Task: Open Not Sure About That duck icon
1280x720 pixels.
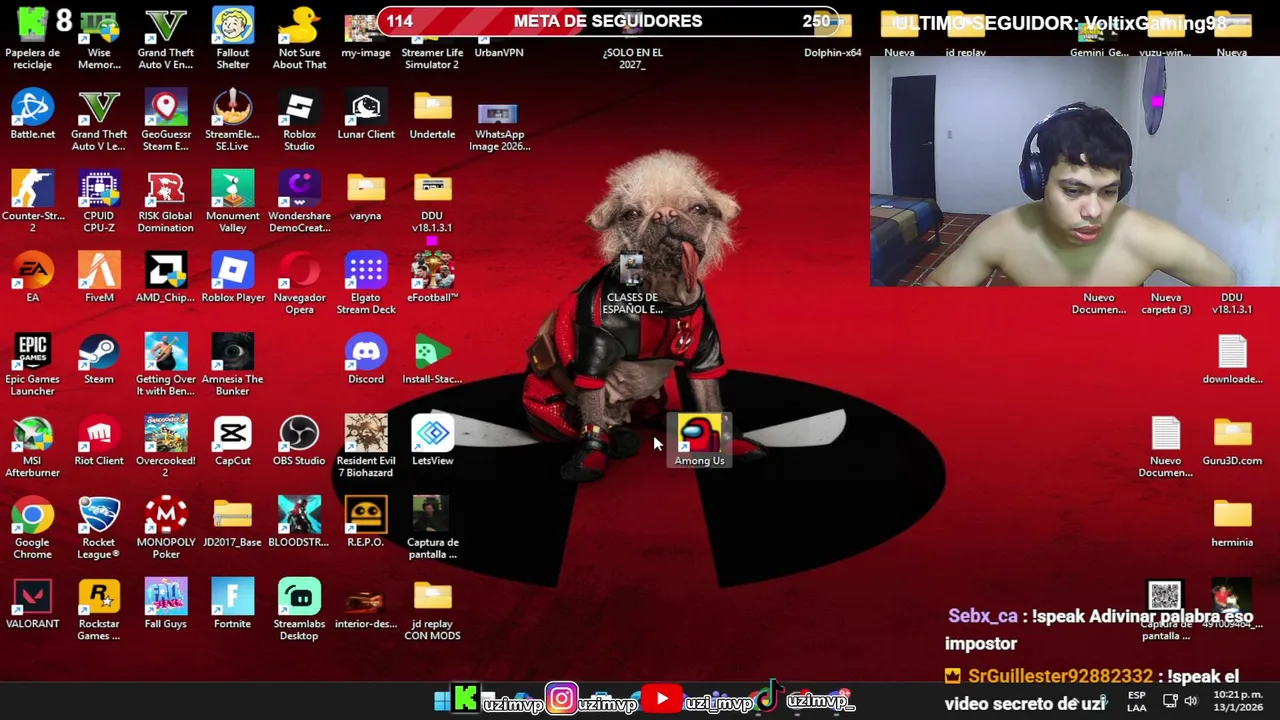Action: (x=299, y=38)
